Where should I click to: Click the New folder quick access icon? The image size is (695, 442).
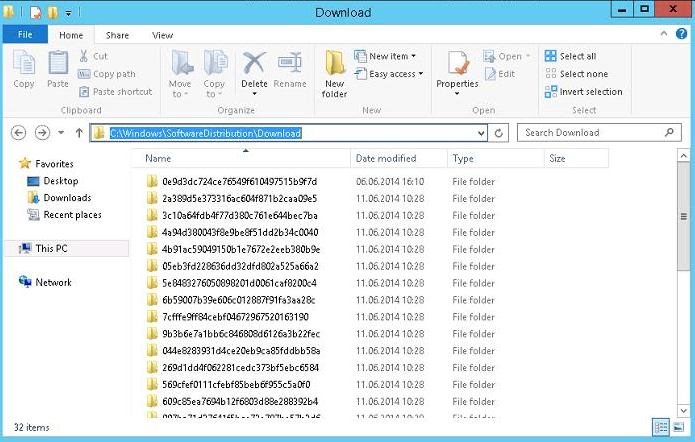point(53,12)
